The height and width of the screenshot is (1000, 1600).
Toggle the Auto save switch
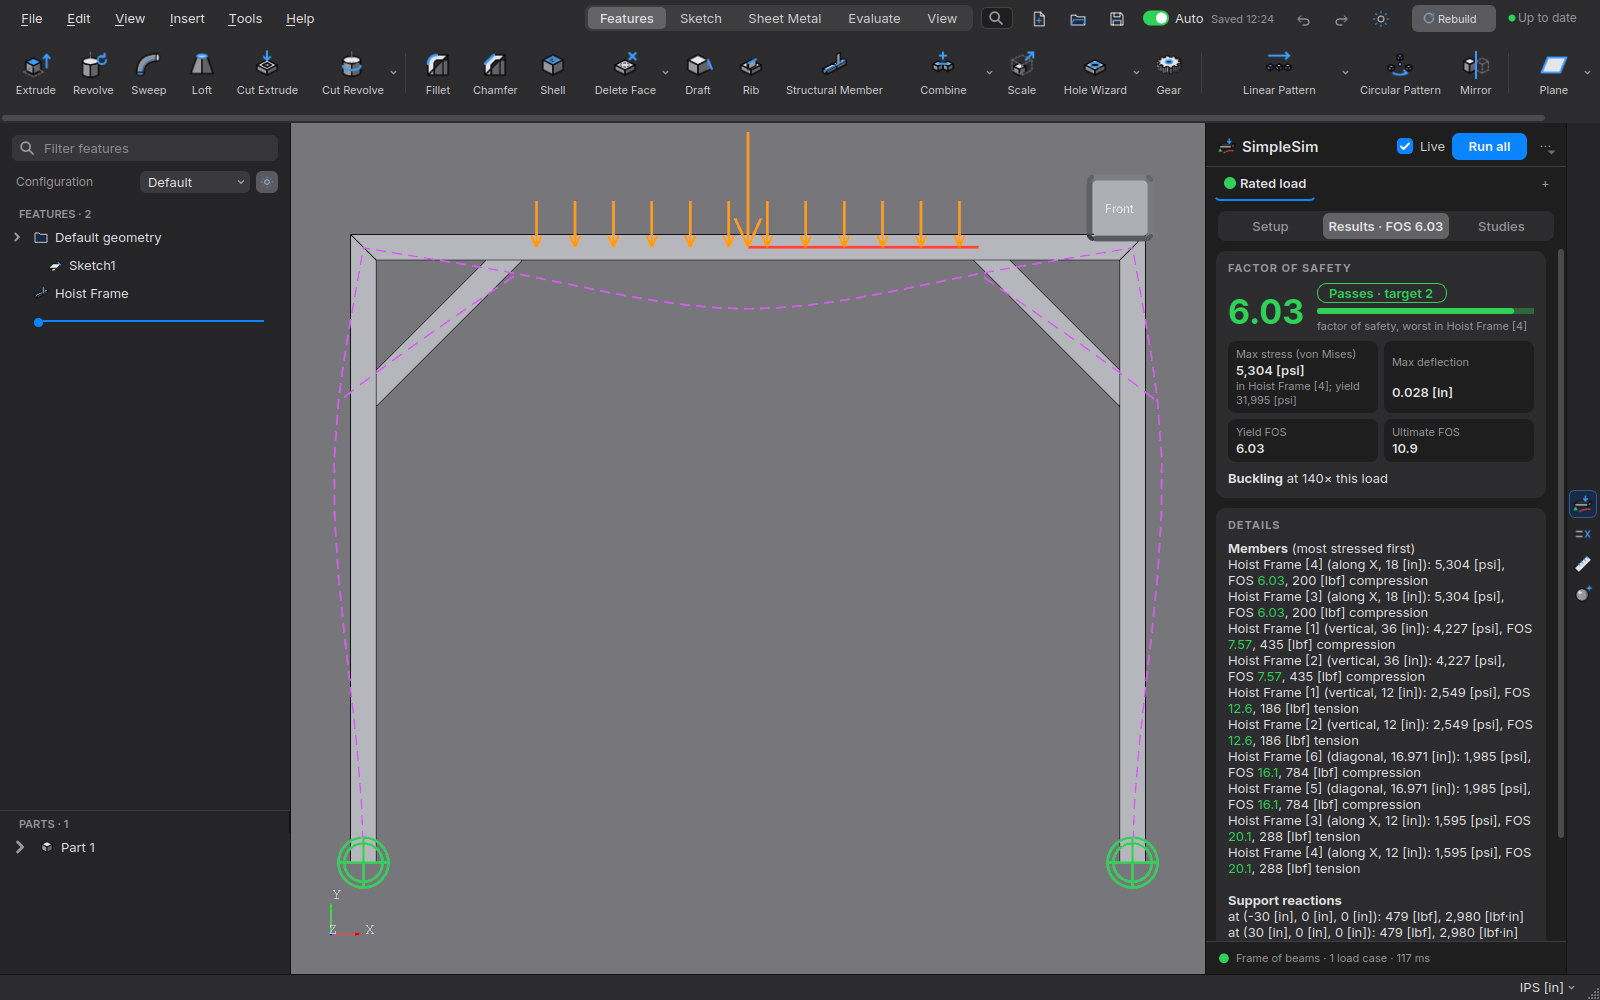pos(1156,18)
